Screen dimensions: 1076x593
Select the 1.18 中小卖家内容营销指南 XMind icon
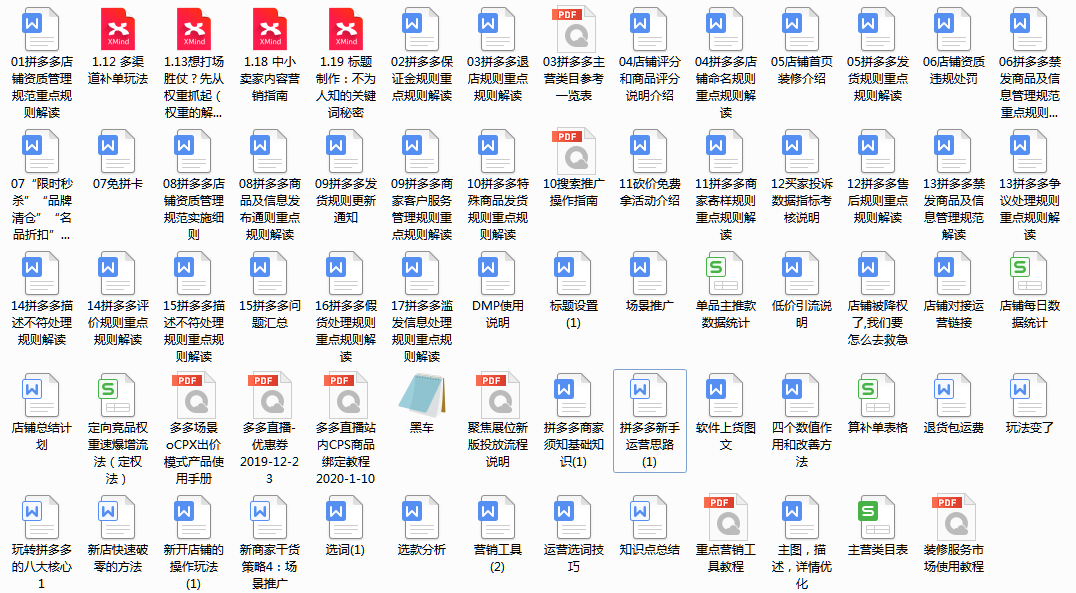pos(270,29)
